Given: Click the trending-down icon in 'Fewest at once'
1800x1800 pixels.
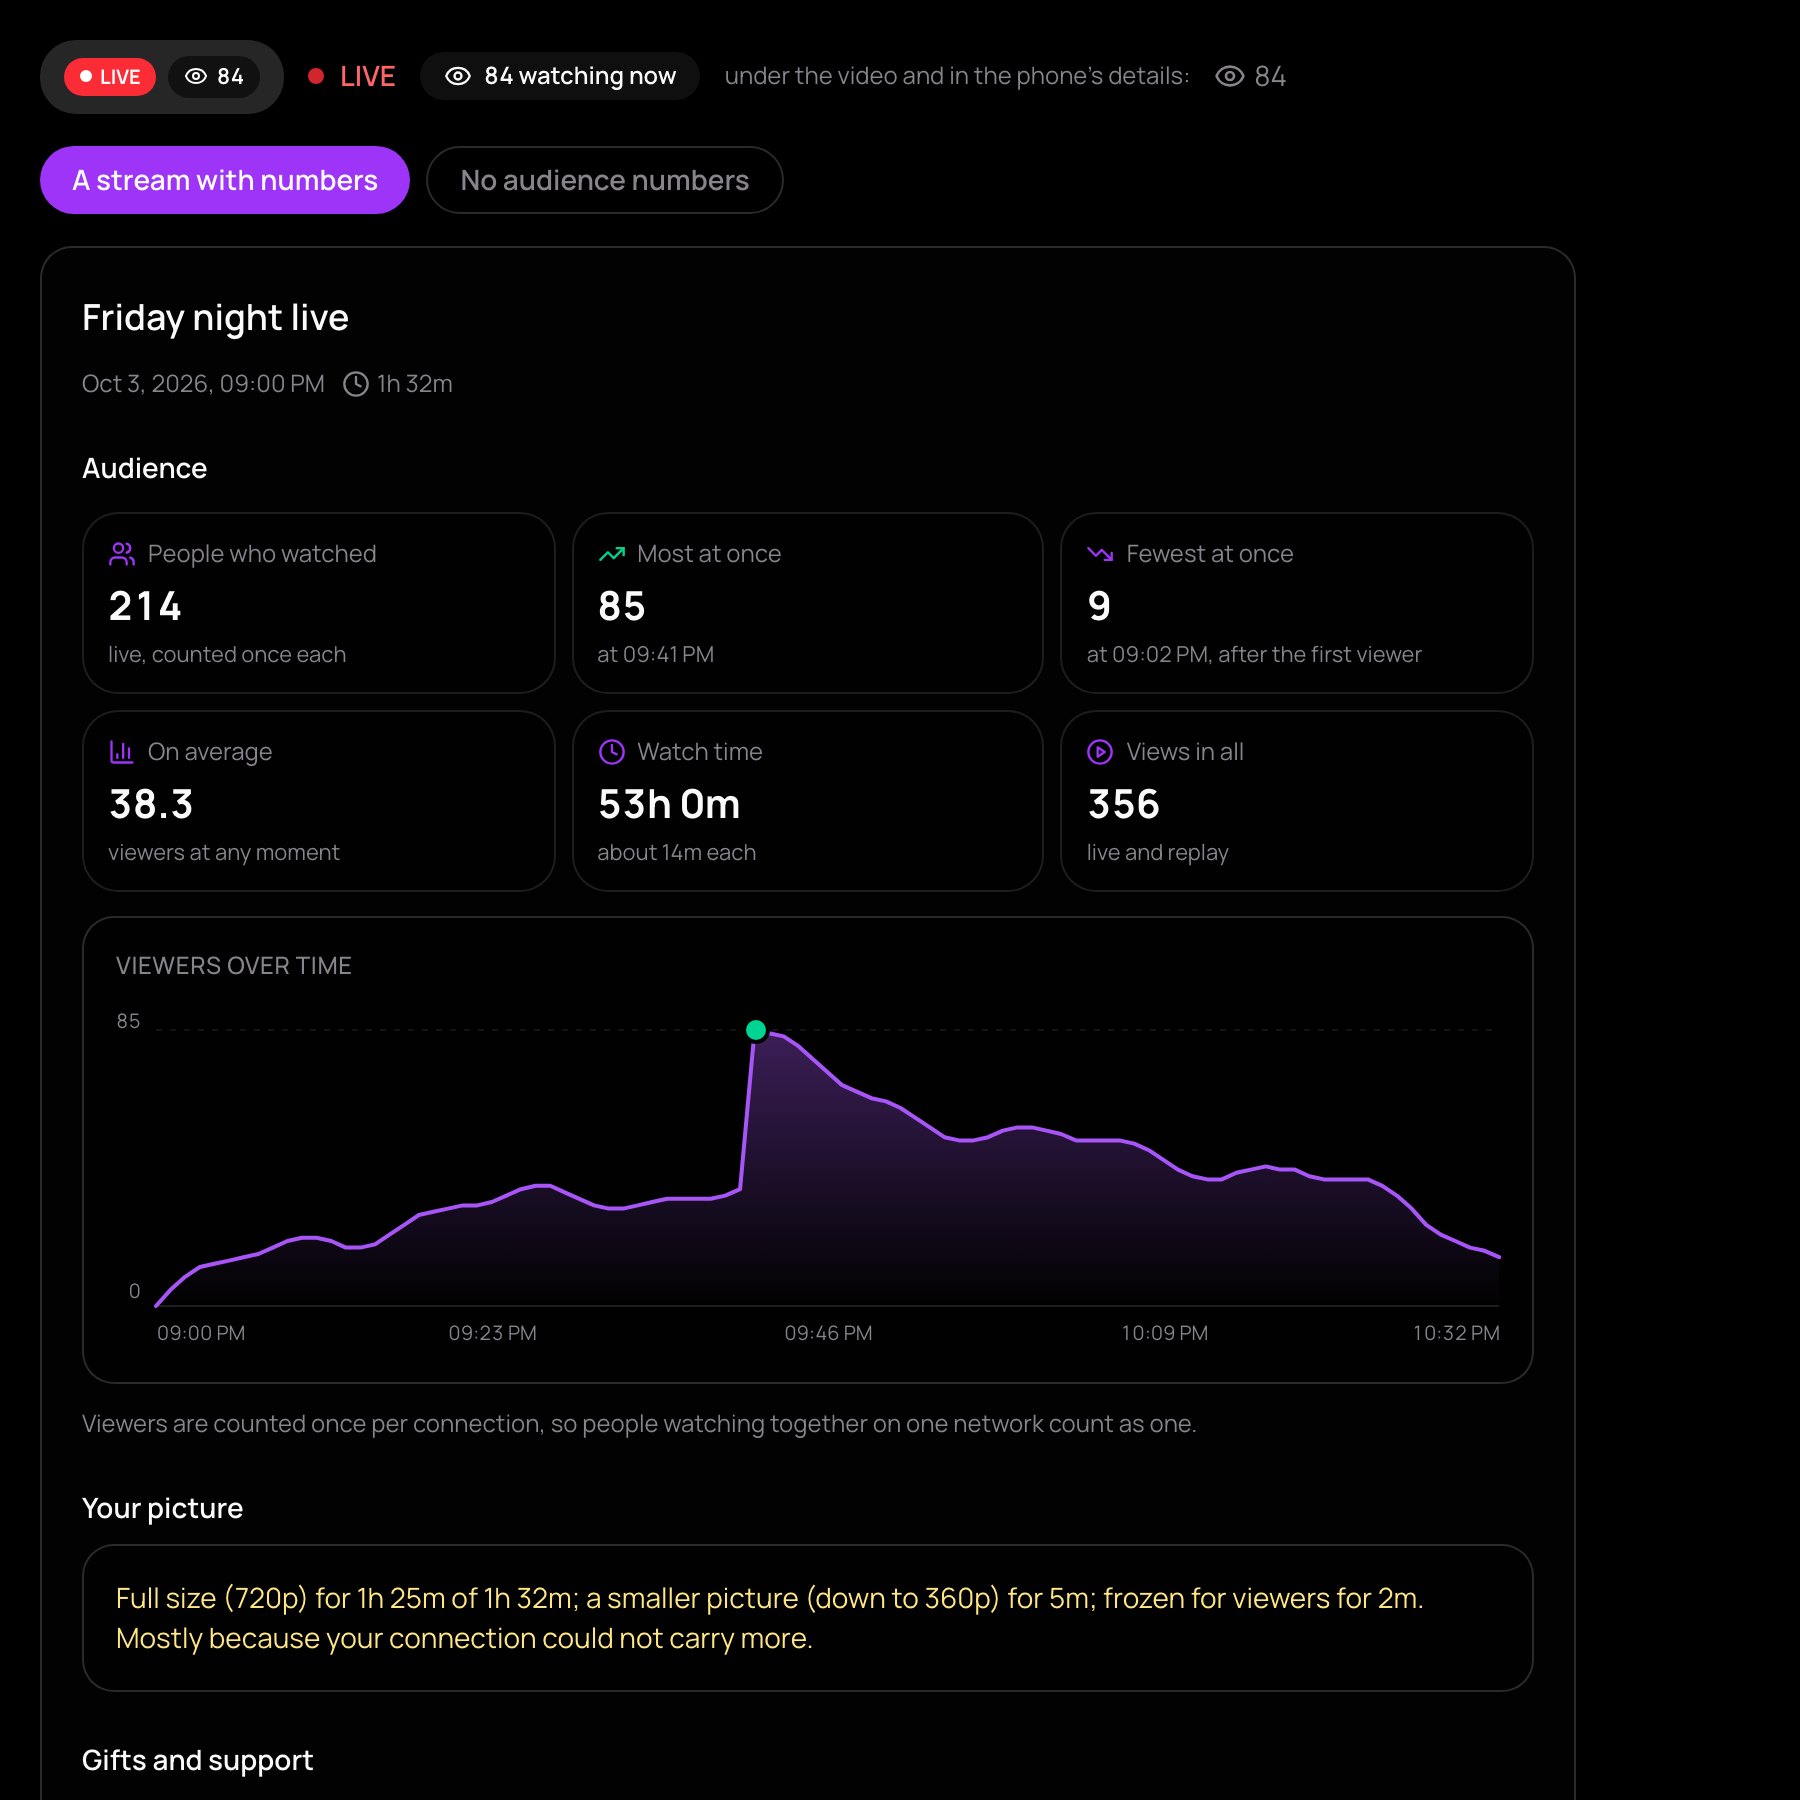Looking at the screenshot, I should pyautogui.click(x=1100, y=554).
